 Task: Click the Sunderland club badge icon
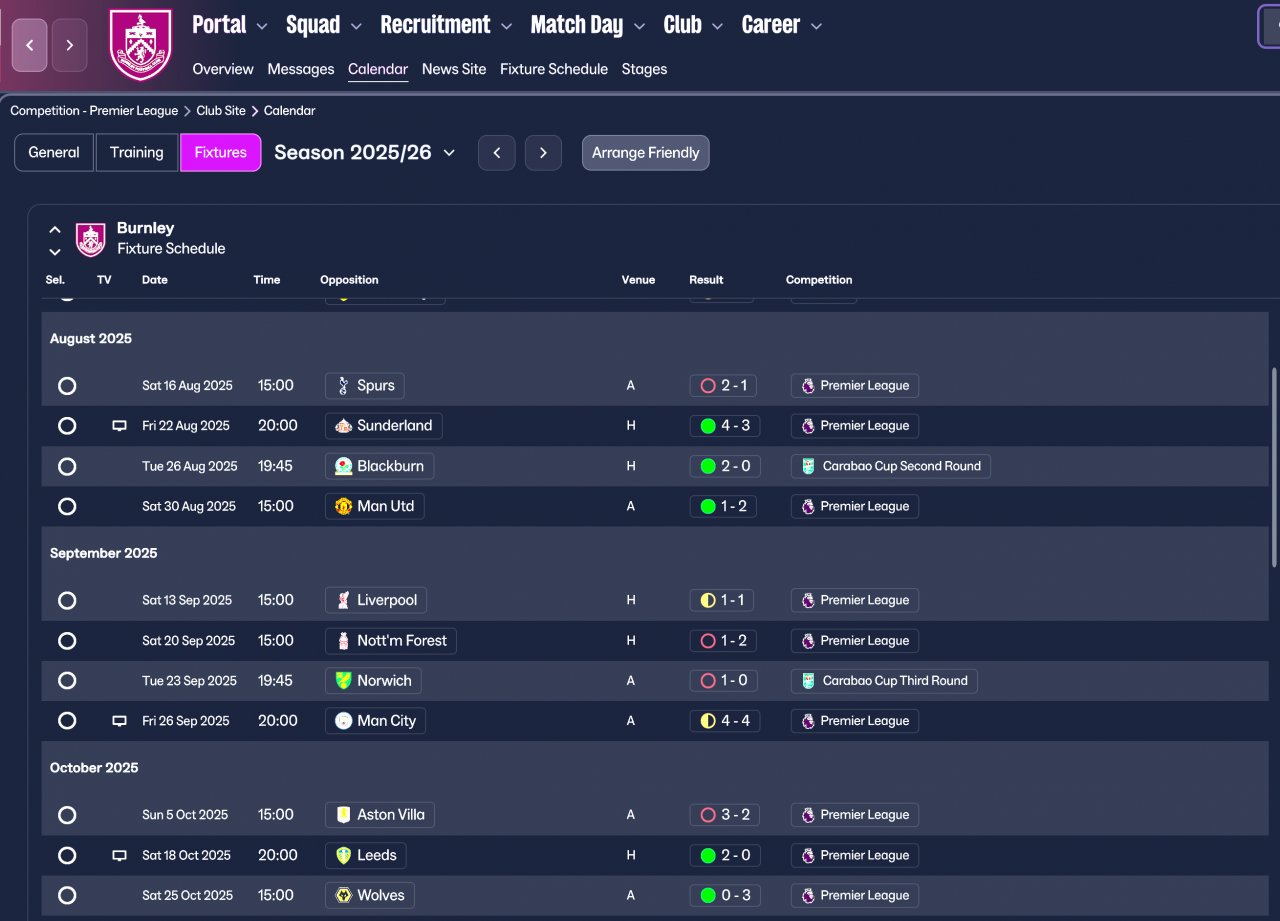coord(343,426)
